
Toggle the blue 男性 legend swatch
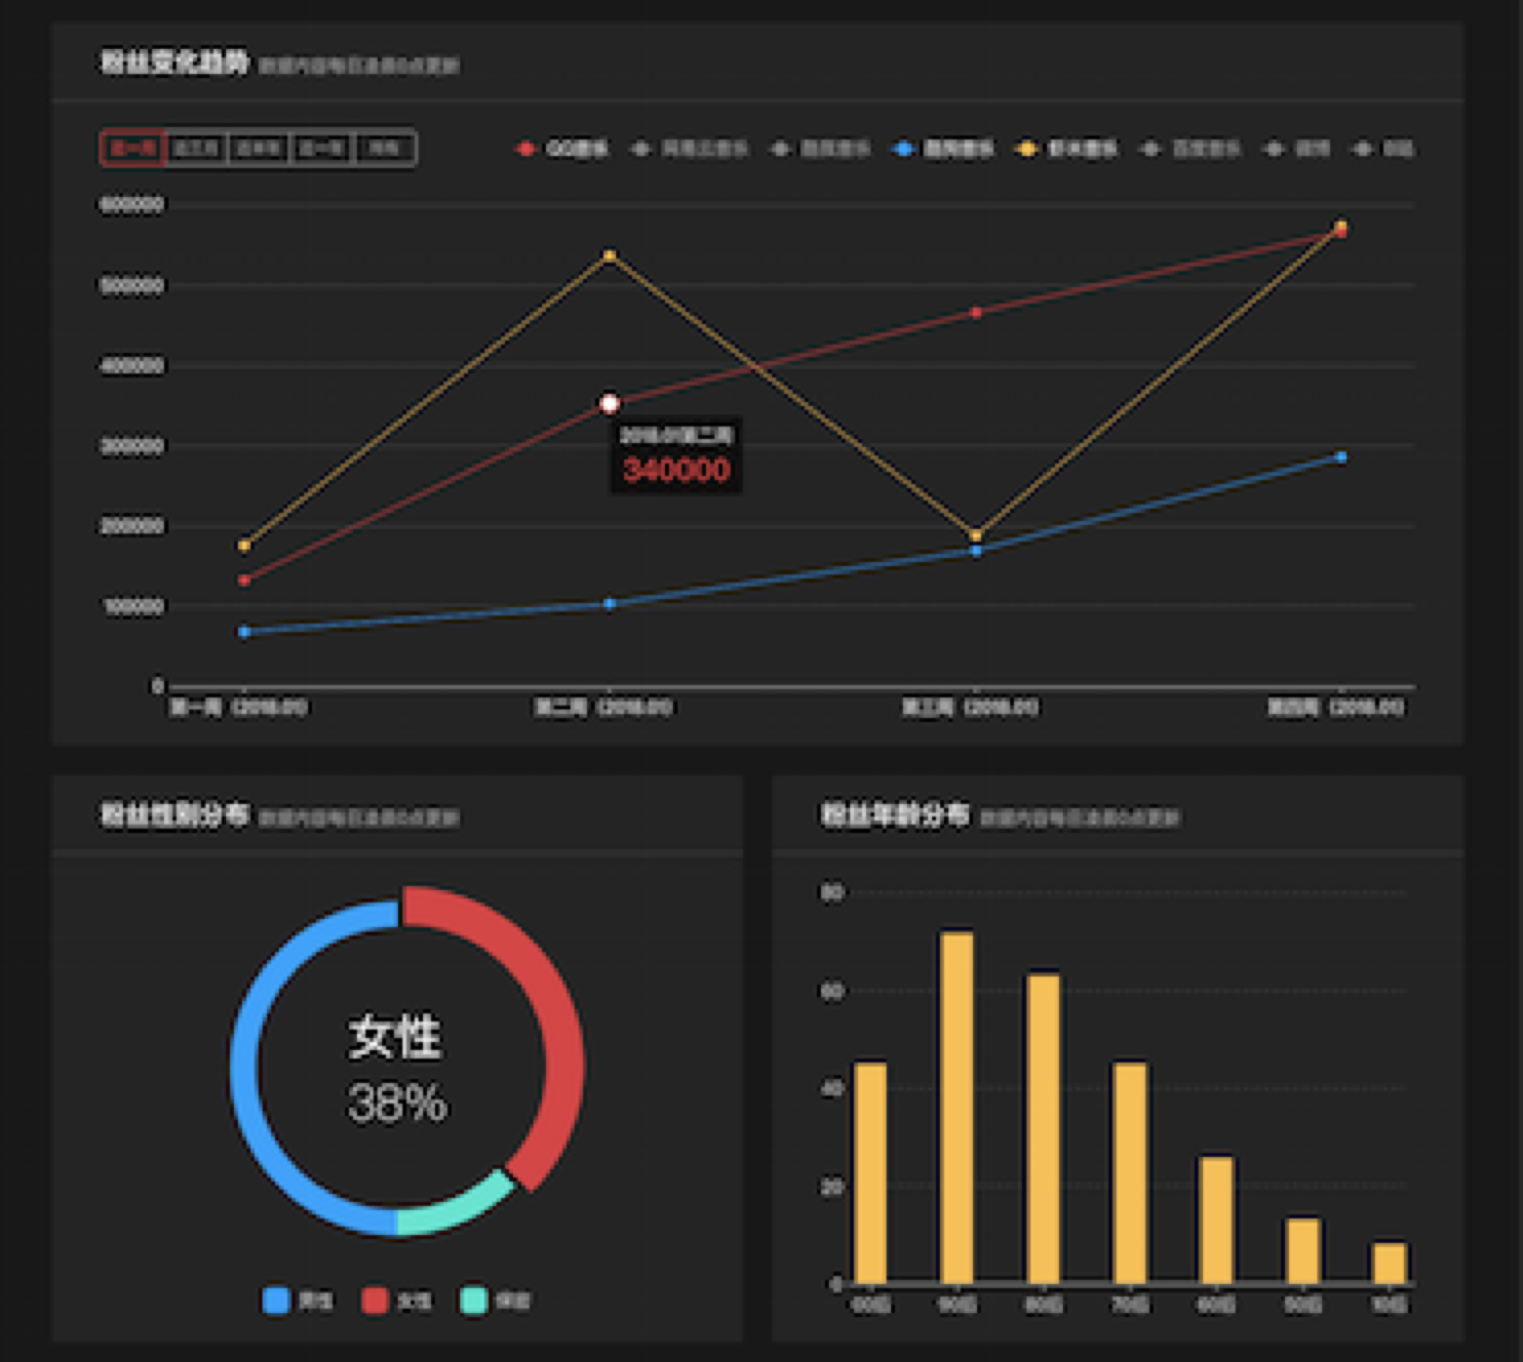[x=276, y=1300]
